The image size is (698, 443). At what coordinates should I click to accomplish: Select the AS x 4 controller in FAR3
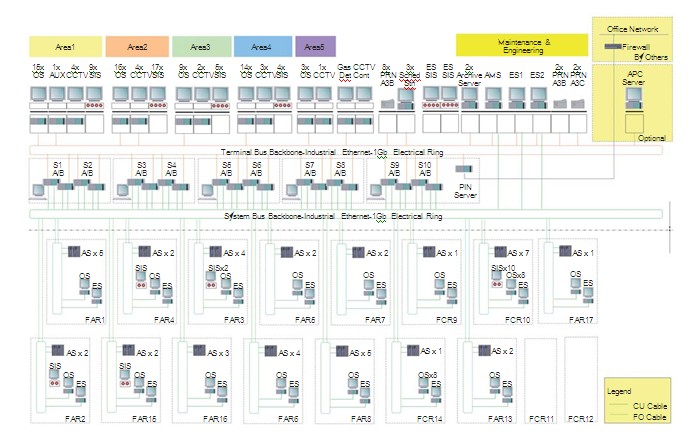214,252
